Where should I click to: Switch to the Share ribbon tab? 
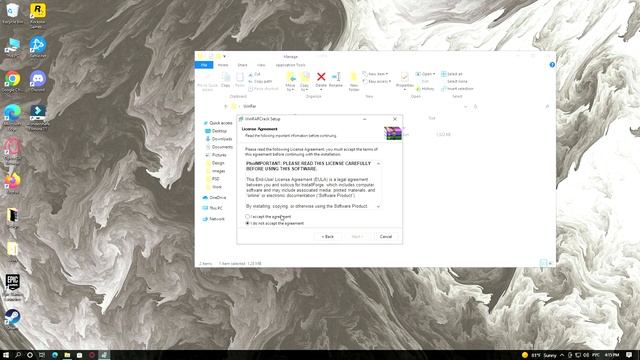(242, 65)
